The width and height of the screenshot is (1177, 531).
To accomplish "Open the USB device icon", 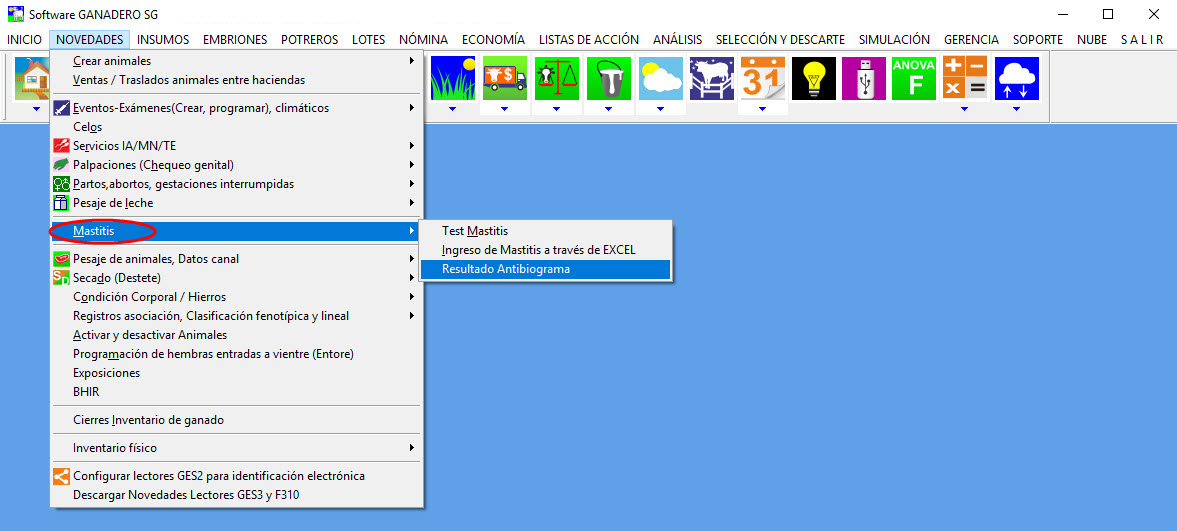I will 863,78.
